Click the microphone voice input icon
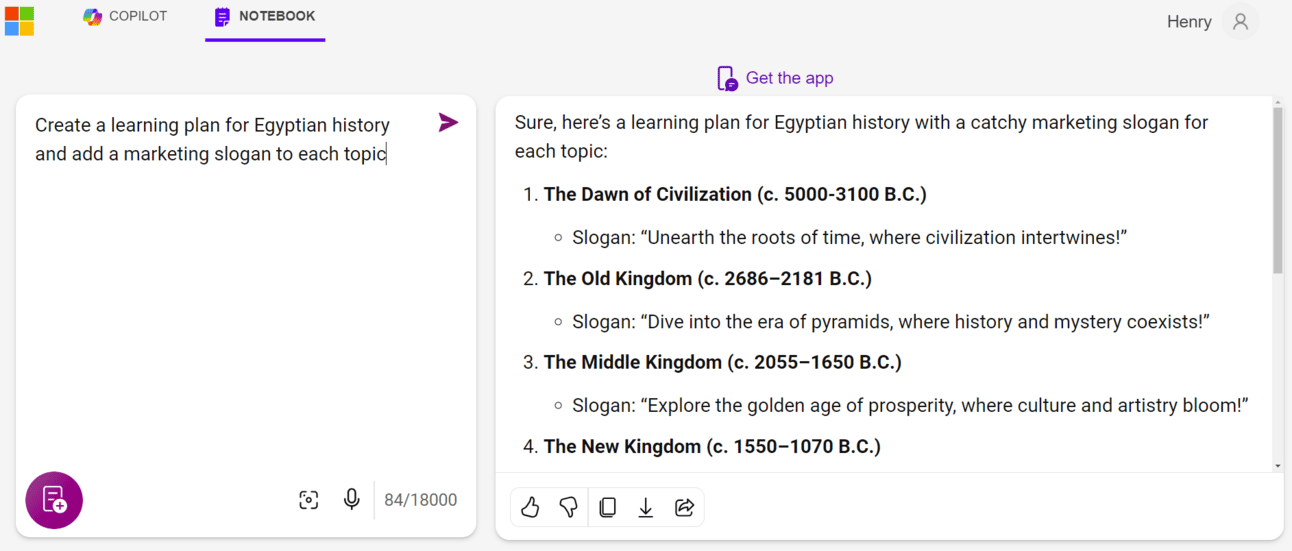The height and width of the screenshot is (551, 1292). (x=351, y=499)
